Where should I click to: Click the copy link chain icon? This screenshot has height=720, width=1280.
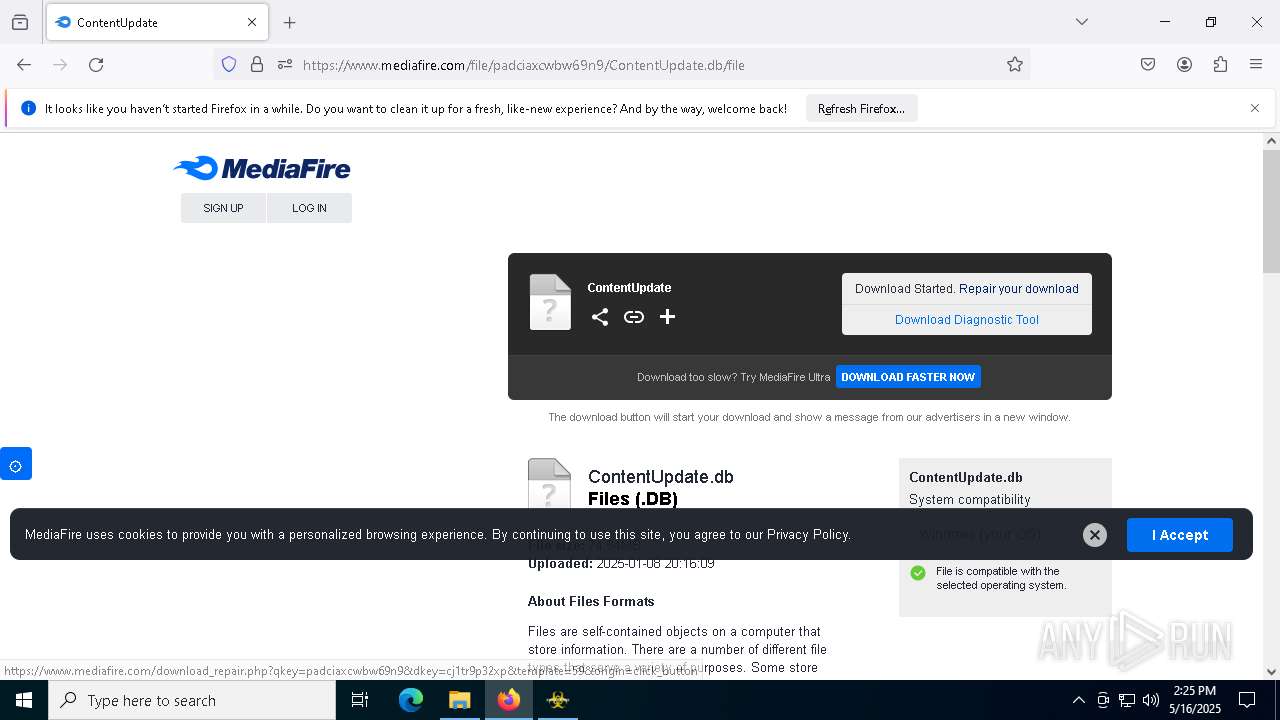coord(634,317)
